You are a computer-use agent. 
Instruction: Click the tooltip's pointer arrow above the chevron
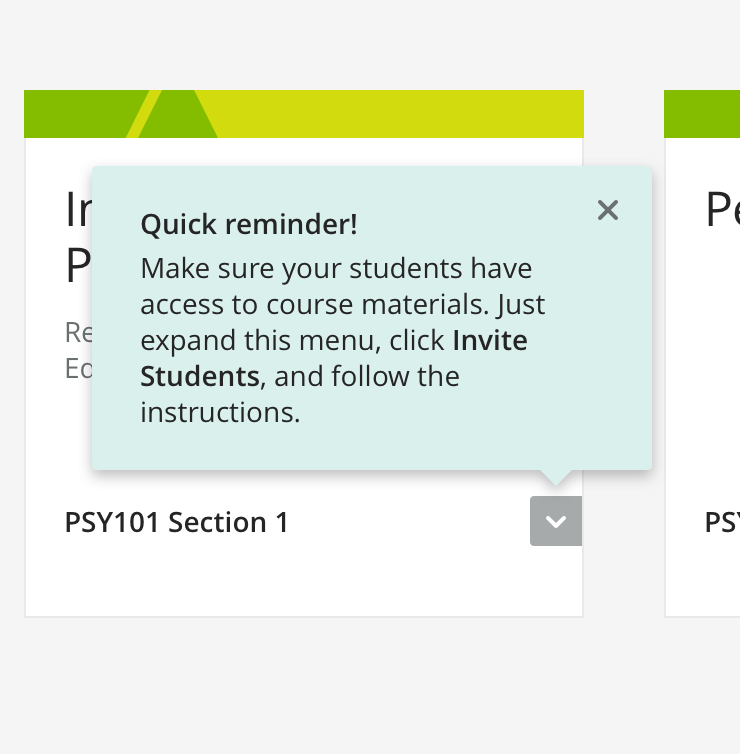tap(556, 477)
